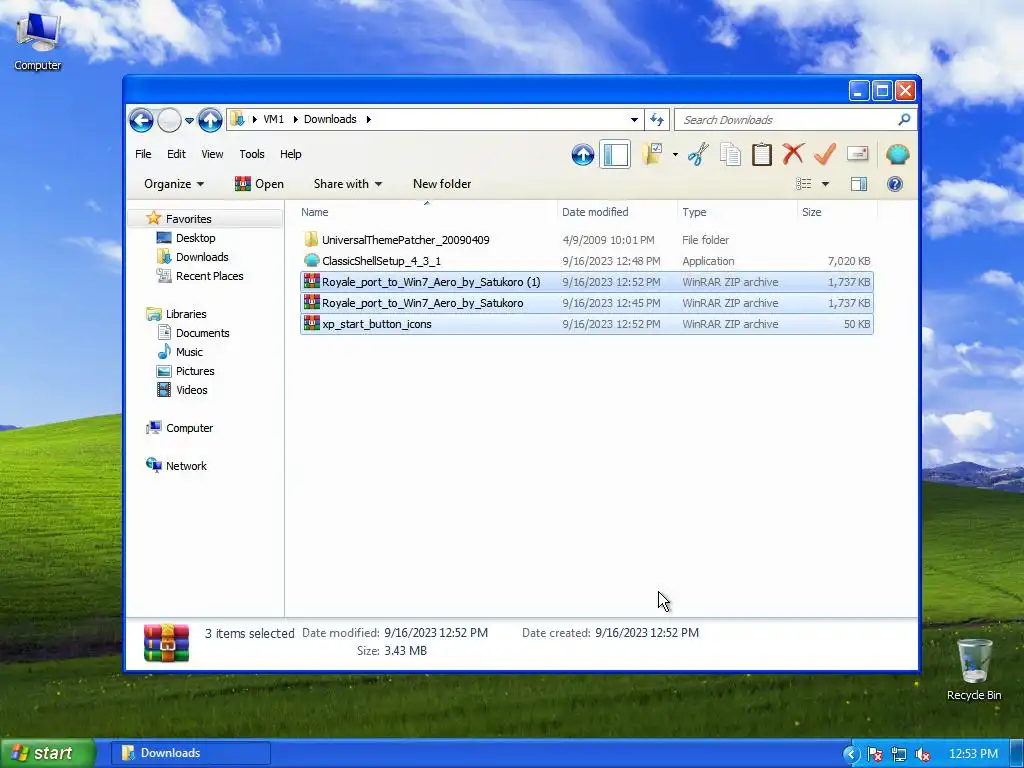This screenshot has height=768, width=1024.
Task: Open the Help menu
Action: (x=291, y=154)
